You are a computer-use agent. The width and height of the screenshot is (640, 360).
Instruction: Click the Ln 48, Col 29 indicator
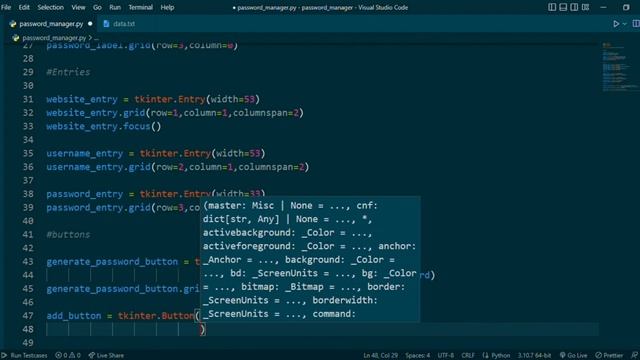click(380, 355)
